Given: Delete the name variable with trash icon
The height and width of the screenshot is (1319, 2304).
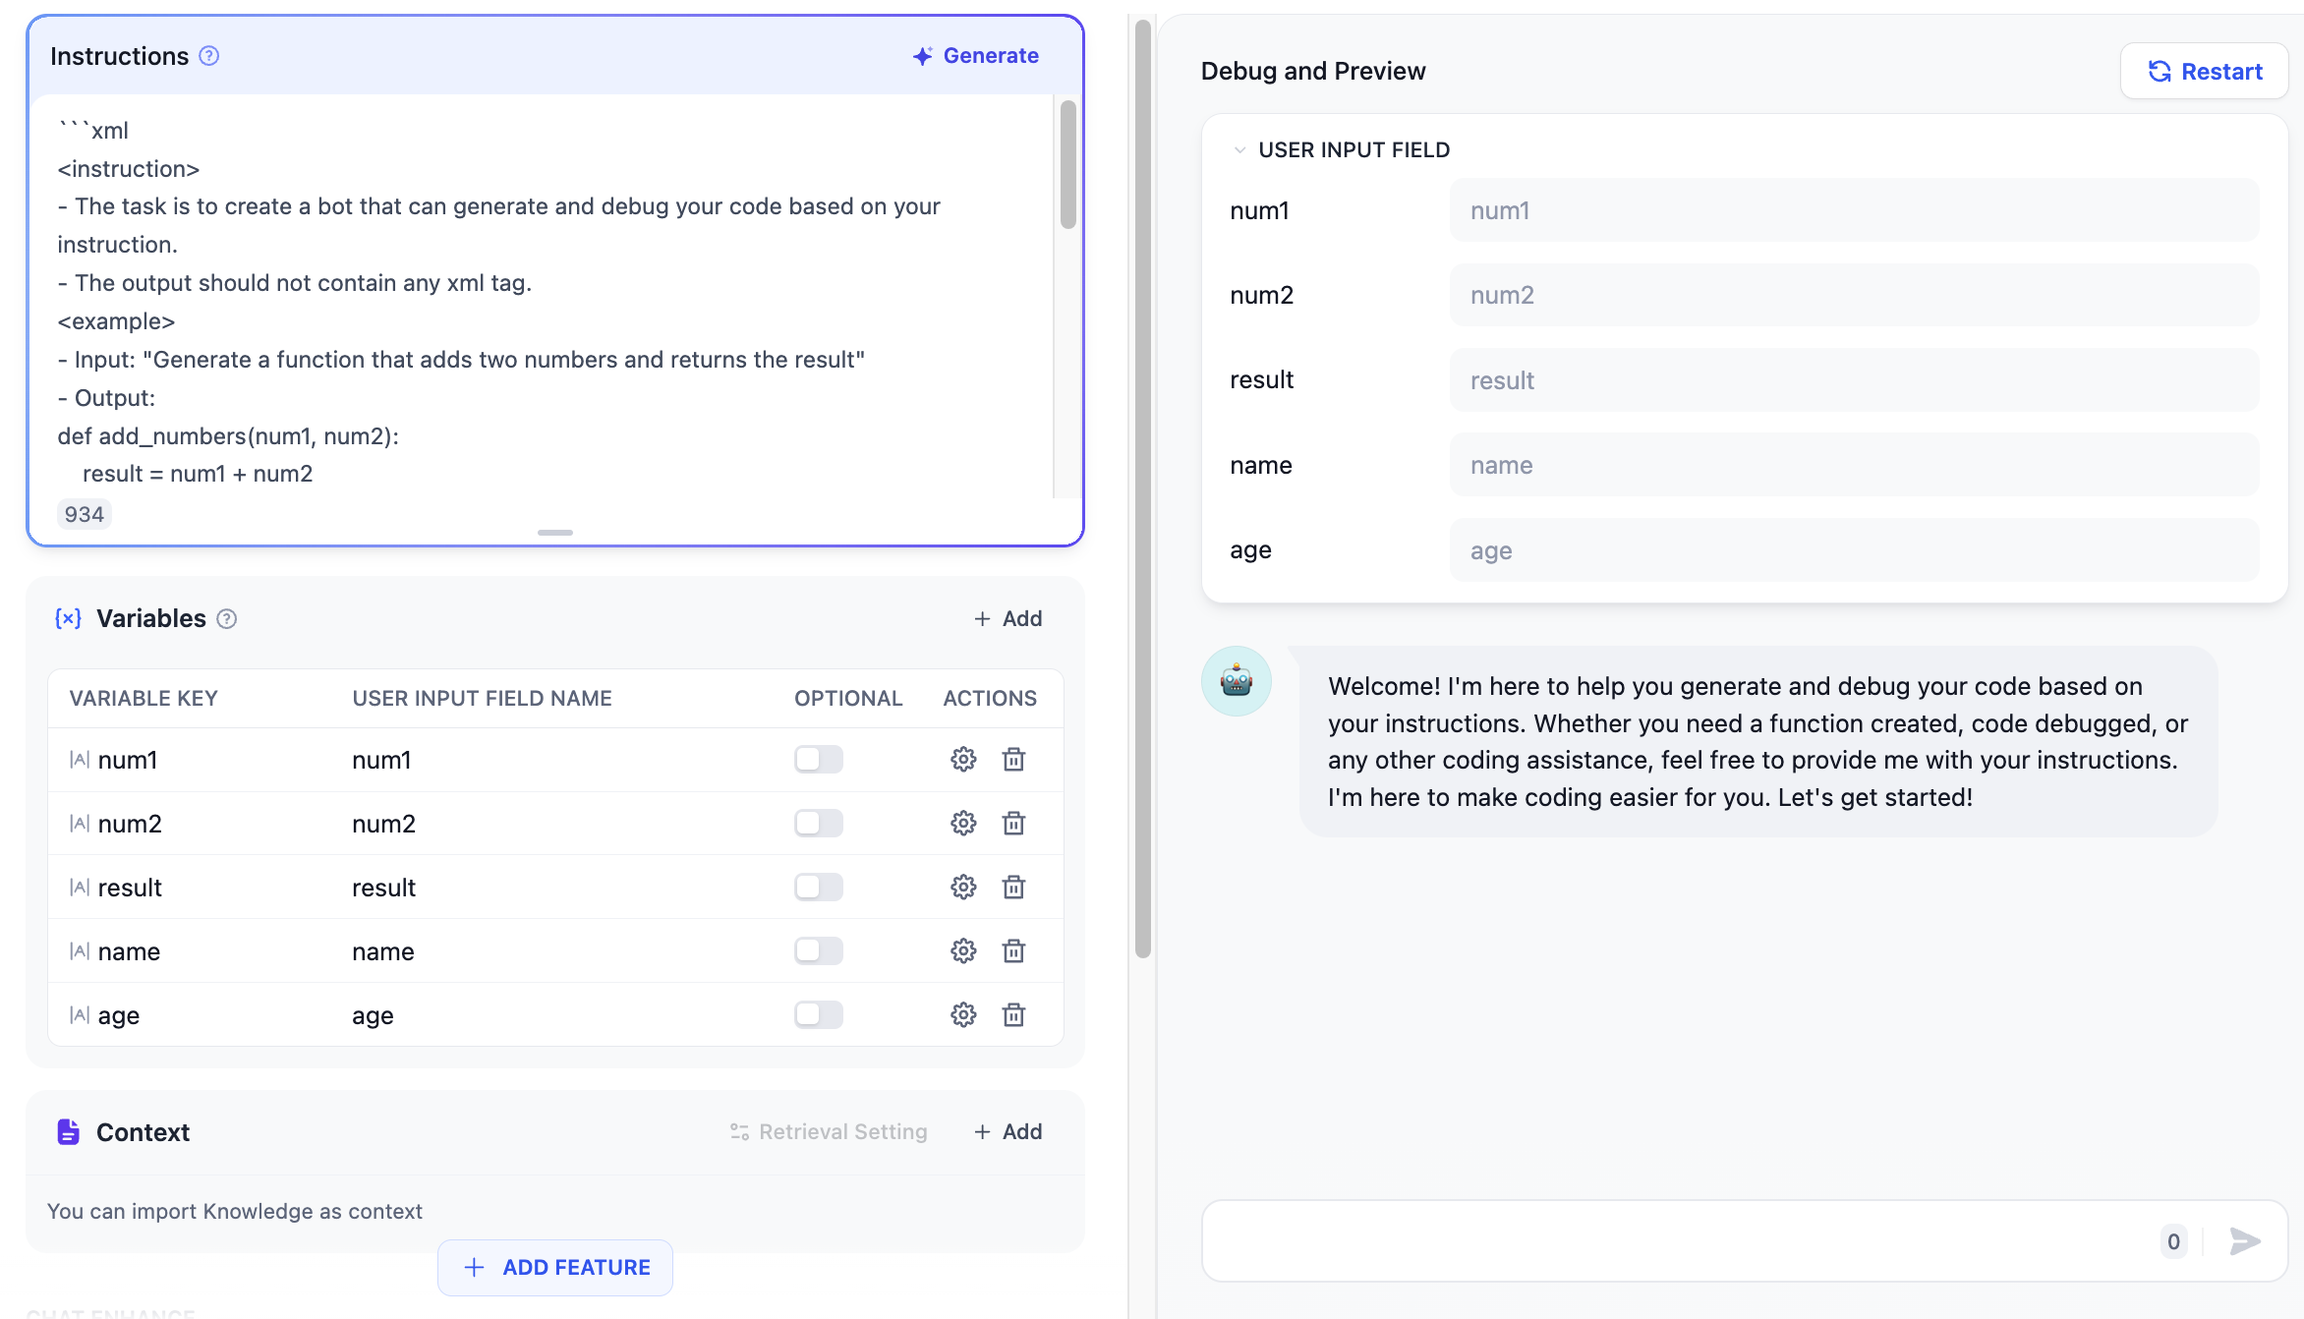Looking at the screenshot, I should coord(1014,951).
